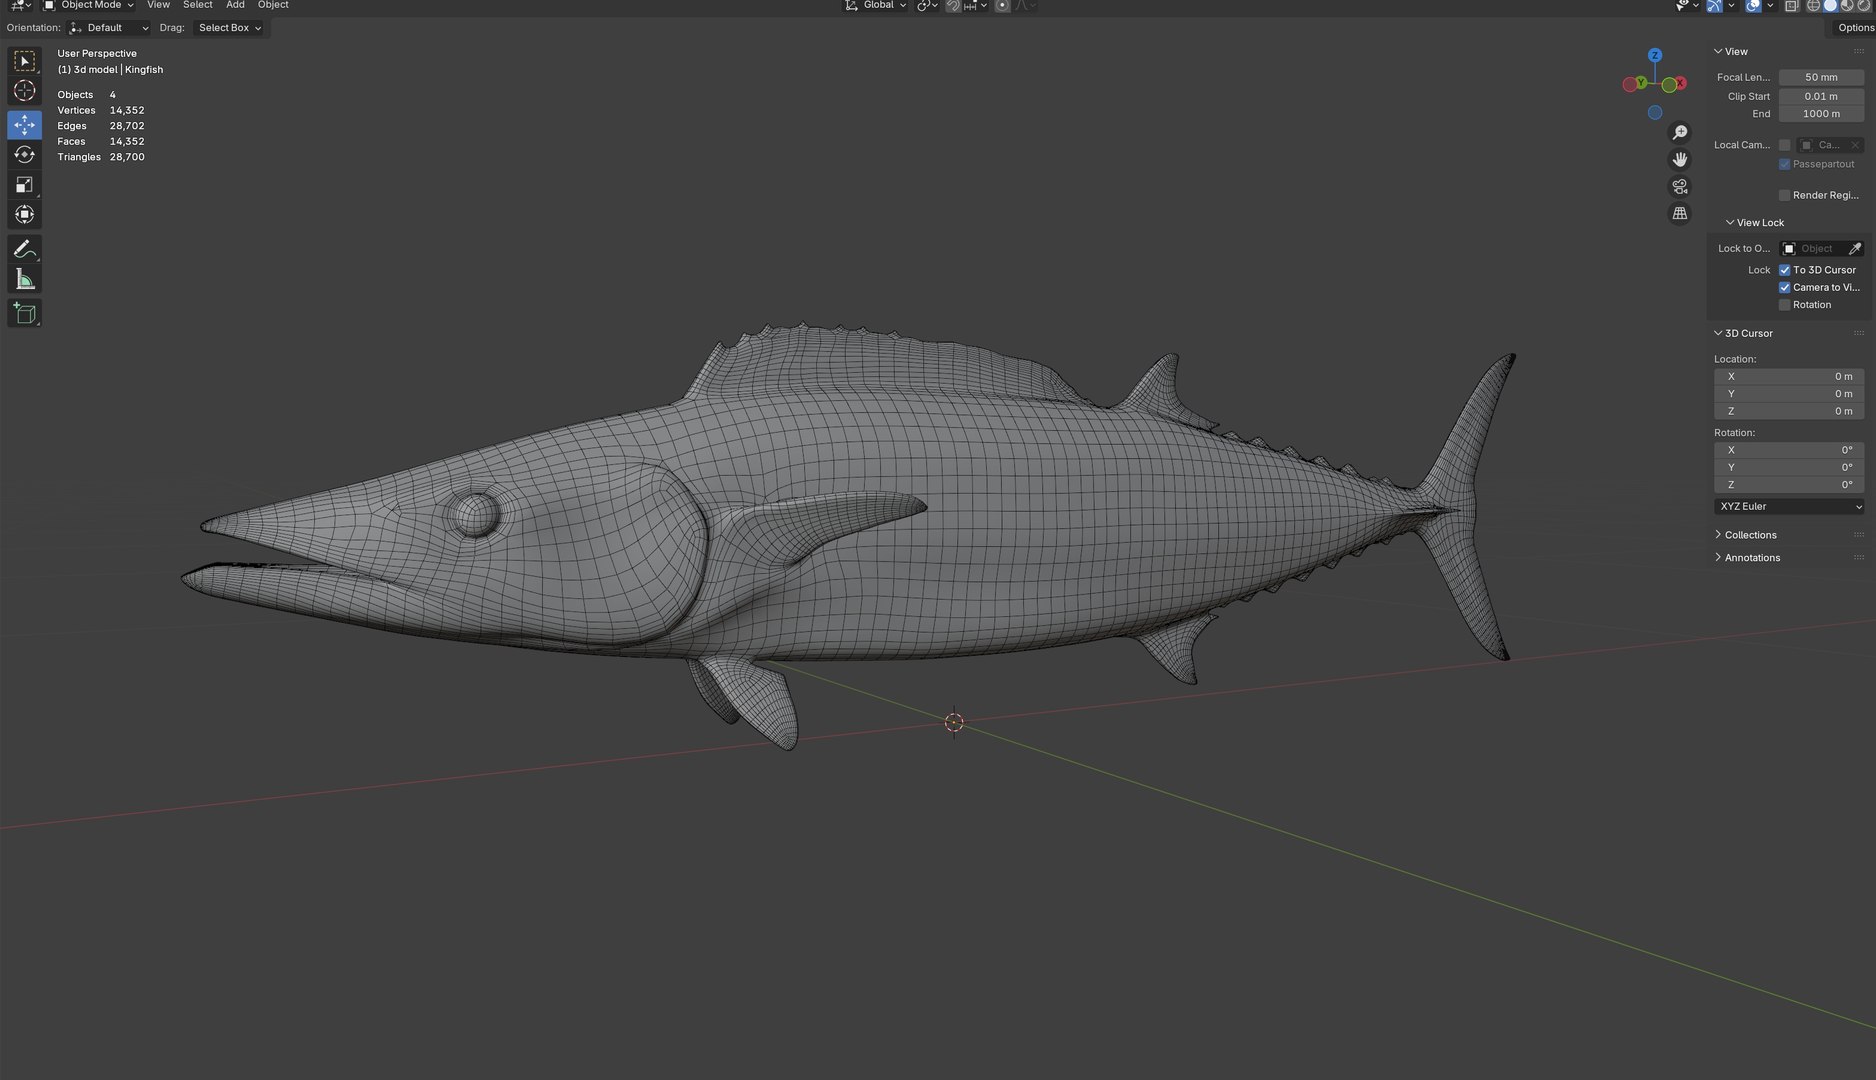Click the eyedropper next to Lock to Object
Screen dimensions: 1876x1080
point(1855,249)
